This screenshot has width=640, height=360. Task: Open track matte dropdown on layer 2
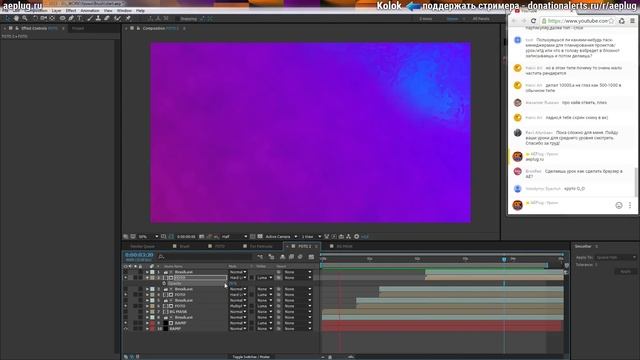click(x=264, y=278)
